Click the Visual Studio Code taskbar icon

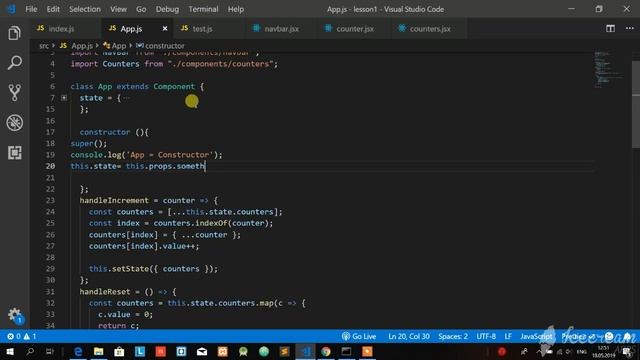pos(305,351)
